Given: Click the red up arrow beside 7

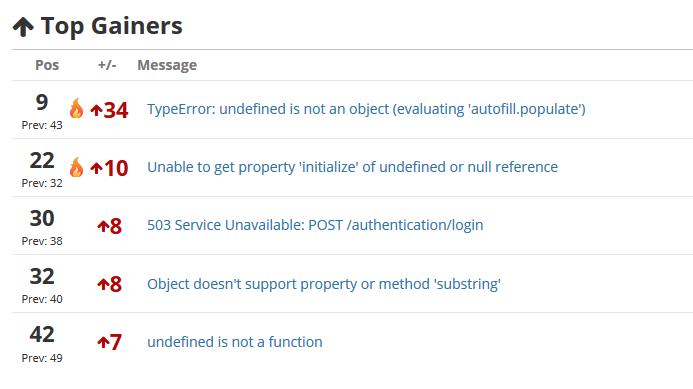Looking at the screenshot, I should (103, 342).
